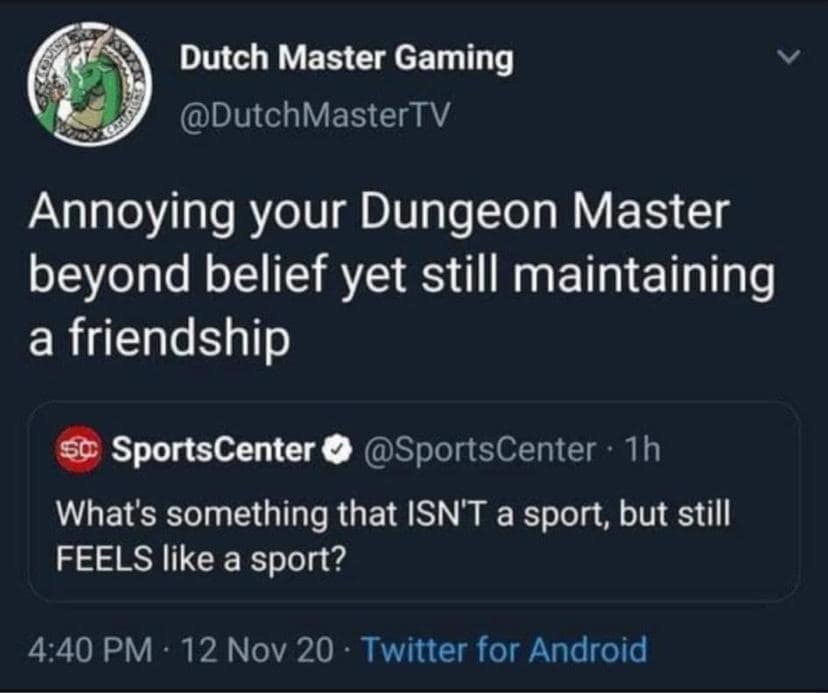Click the SportsCenter SC logo icon
Viewport: 828px width, 693px height.
pyautogui.click(x=79, y=449)
